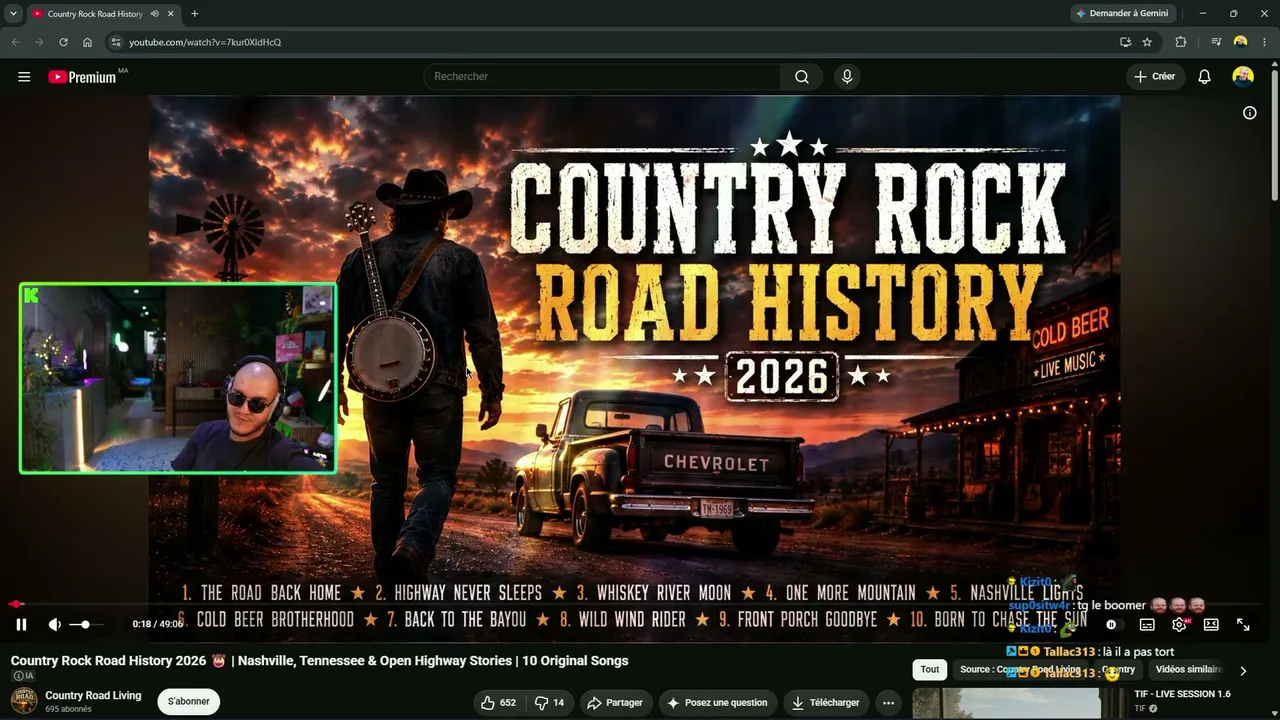Image resolution: width=1280 pixels, height=720 pixels.
Task: Subscribe with the S'abonner button
Action: 189,702
